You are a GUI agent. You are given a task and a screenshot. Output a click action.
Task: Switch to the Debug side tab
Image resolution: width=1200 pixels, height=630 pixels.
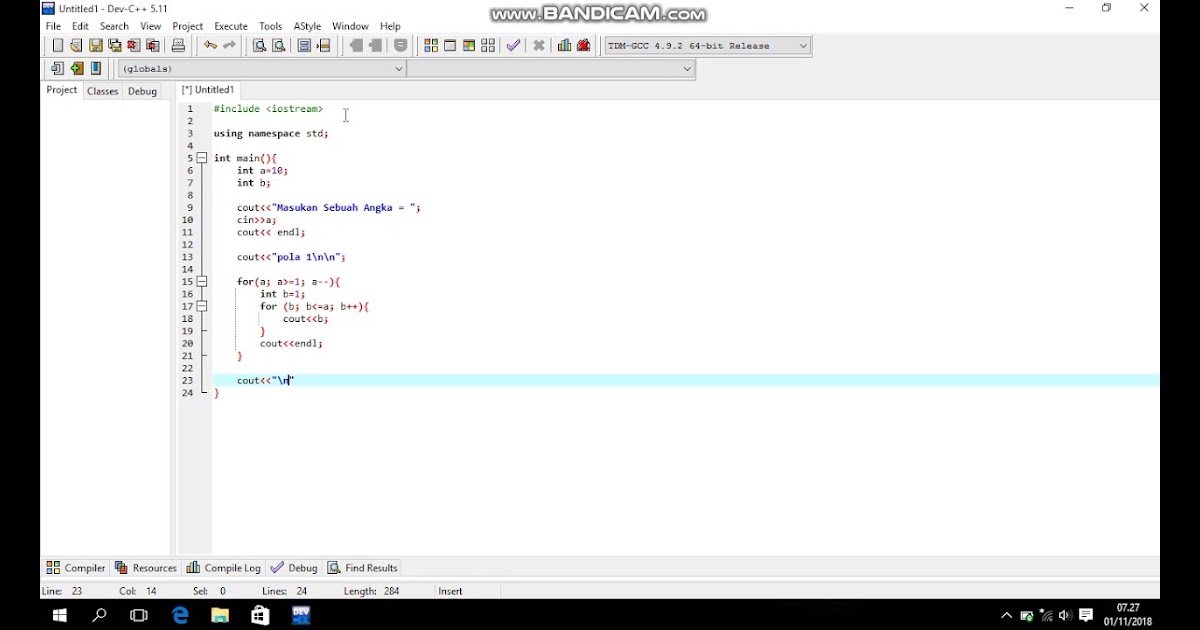pyautogui.click(x=142, y=91)
